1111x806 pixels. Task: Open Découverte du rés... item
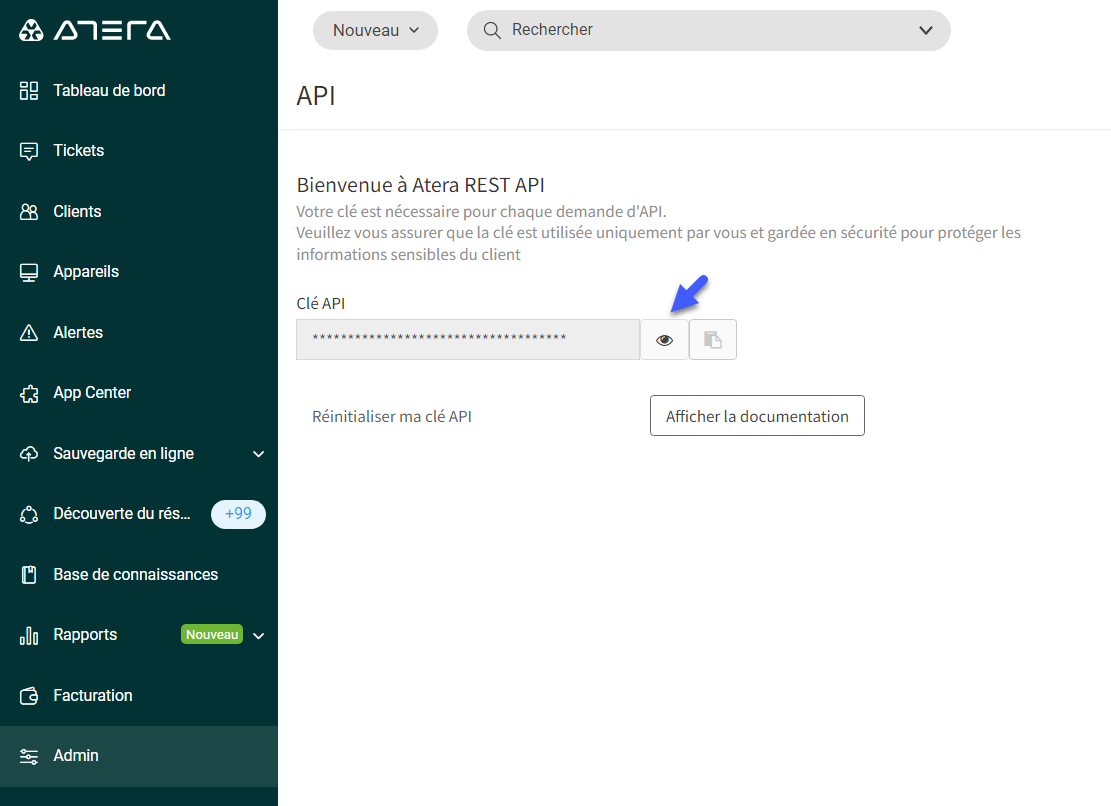click(139, 514)
